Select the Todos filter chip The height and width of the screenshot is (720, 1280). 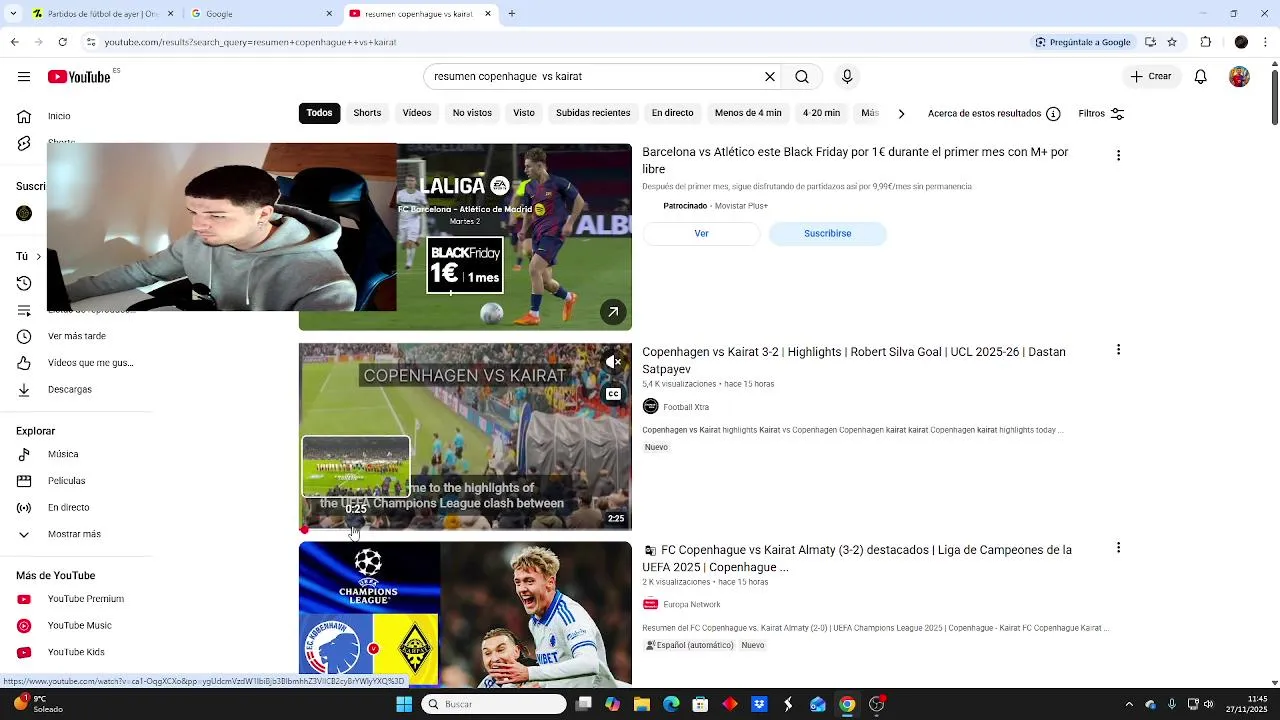319,113
